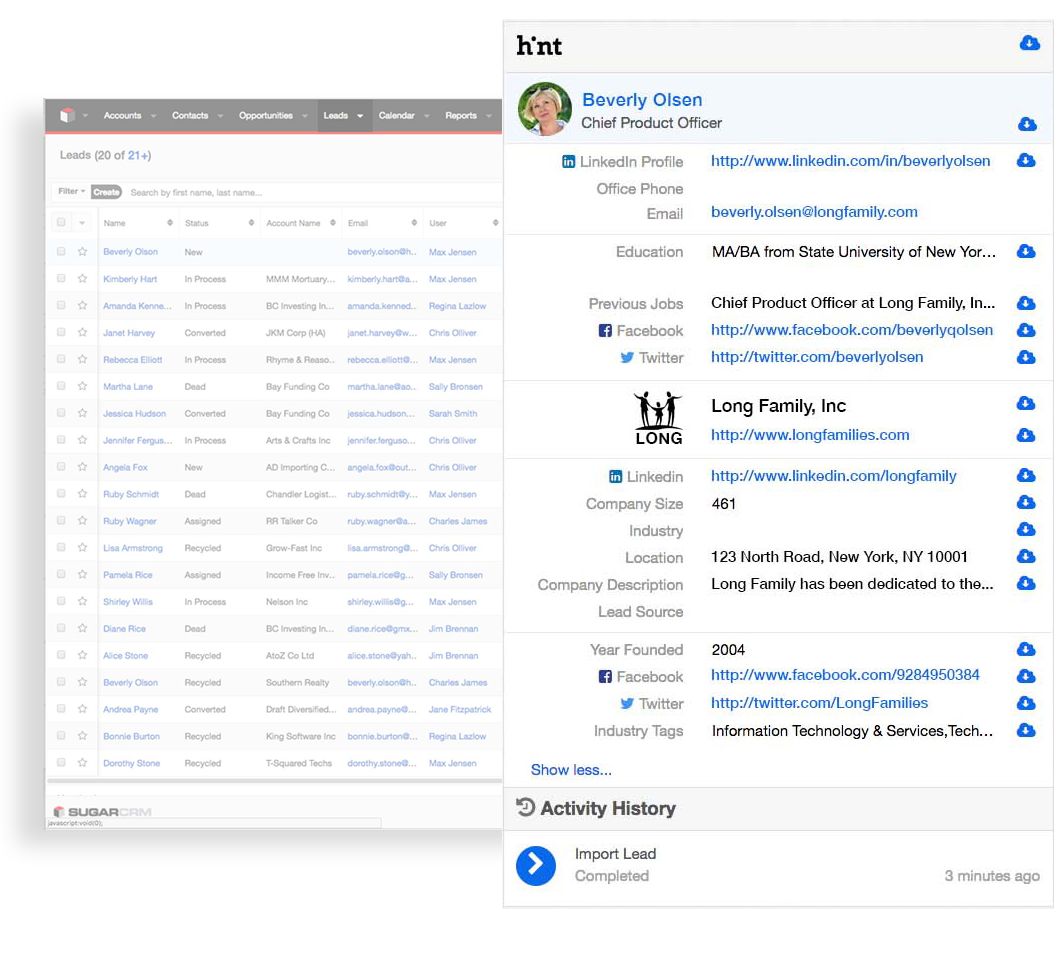Go to Accounts module tab
The image size is (1054, 955).
tap(122, 116)
